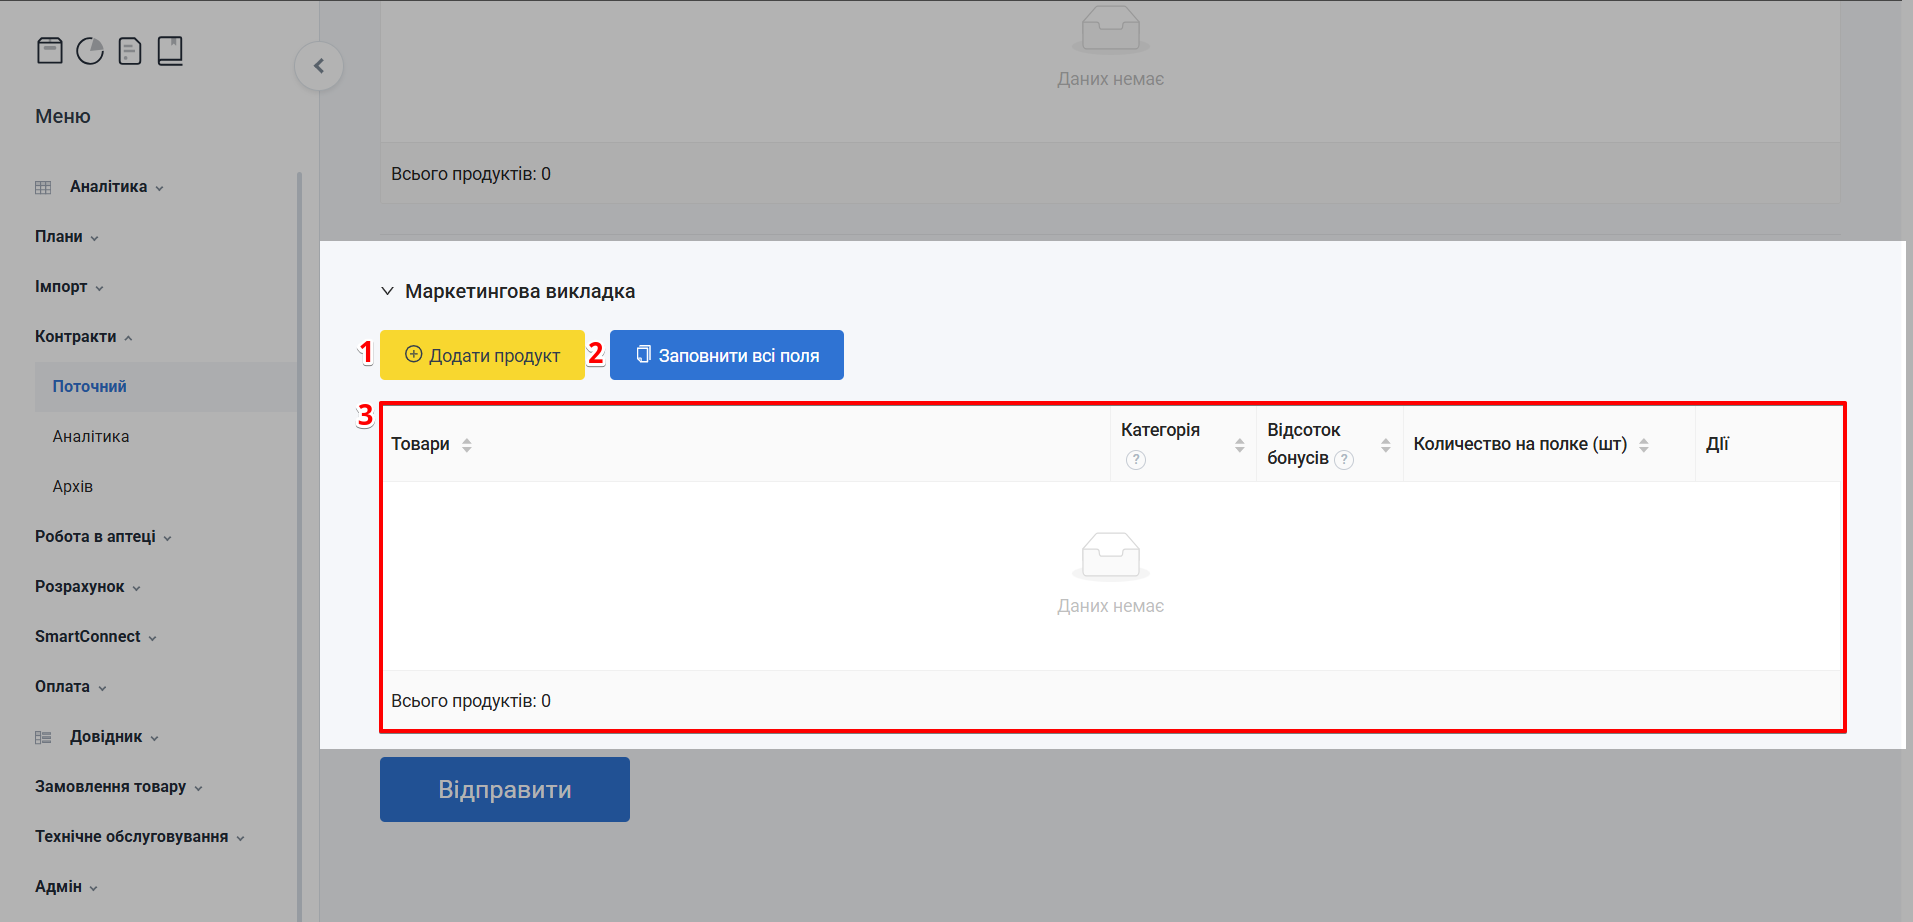The image size is (1913, 922).
Task: Click help icon next to Відсоток бонусів
Action: tap(1344, 460)
